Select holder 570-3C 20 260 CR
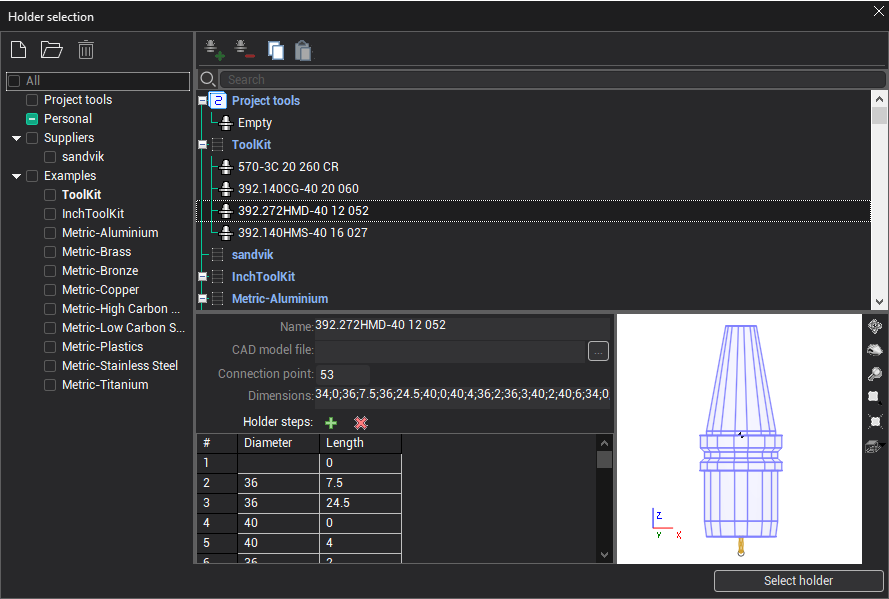Image resolution: width=889 pixels, height=599 pixels. (x=288, y=167)
